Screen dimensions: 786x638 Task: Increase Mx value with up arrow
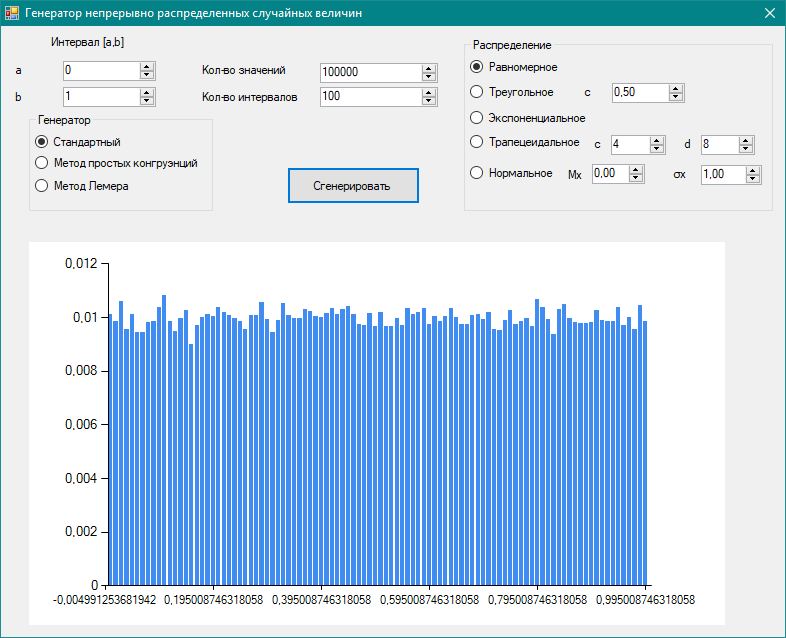pos(636,170)
